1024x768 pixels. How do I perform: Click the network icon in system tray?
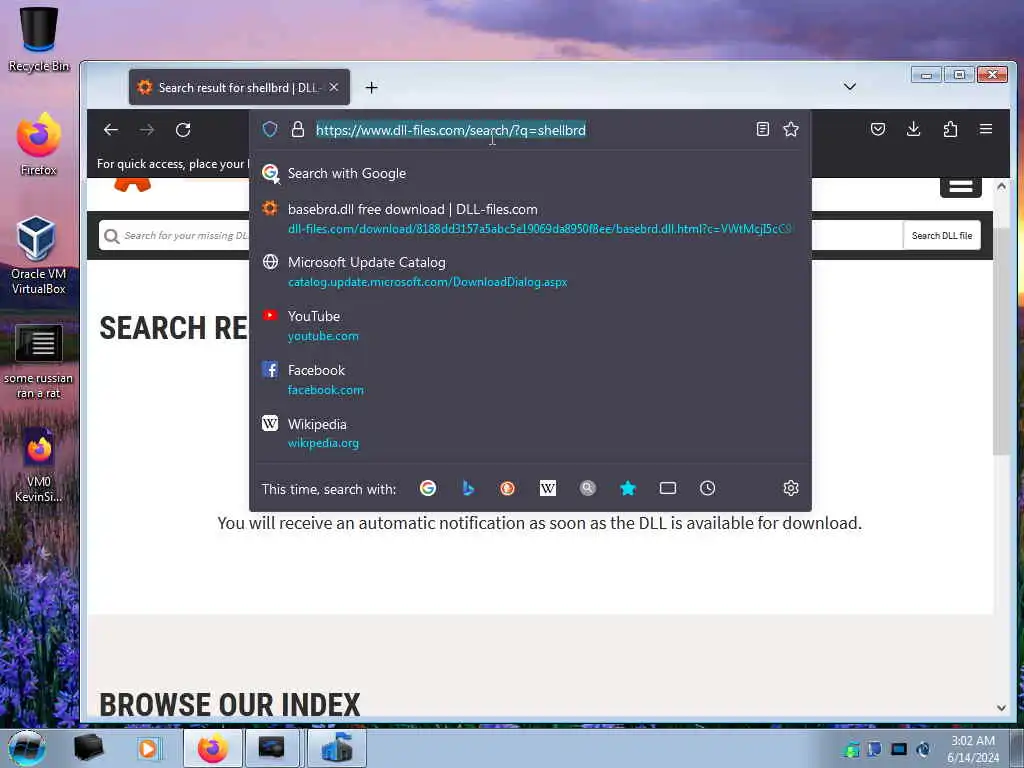tap(899, 749)
